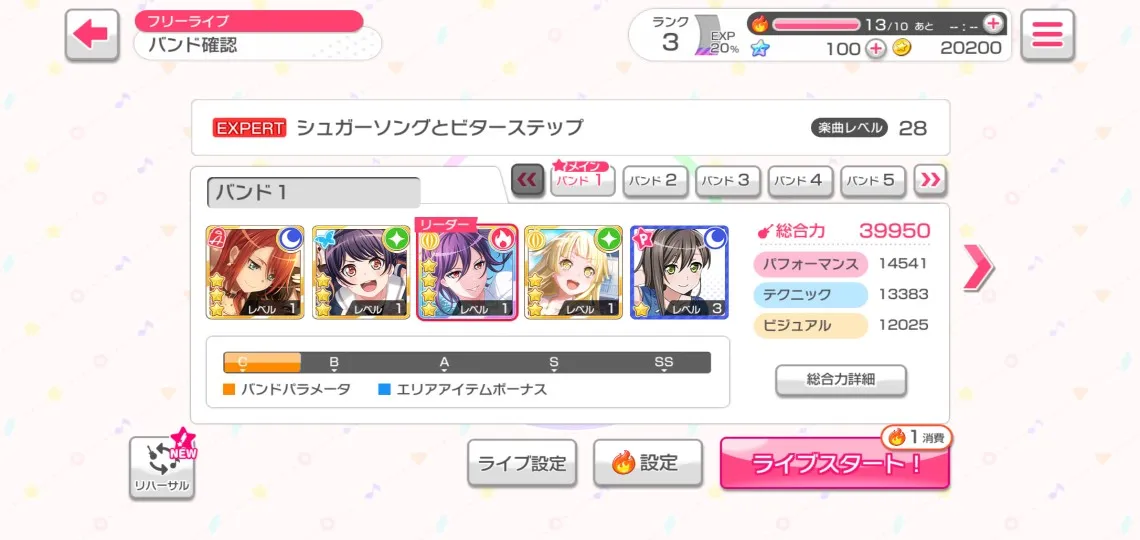Viewport: 1140px width, 540px height.
Task: Add stamina with the plus next to 13/10
Action: point(992,24)
